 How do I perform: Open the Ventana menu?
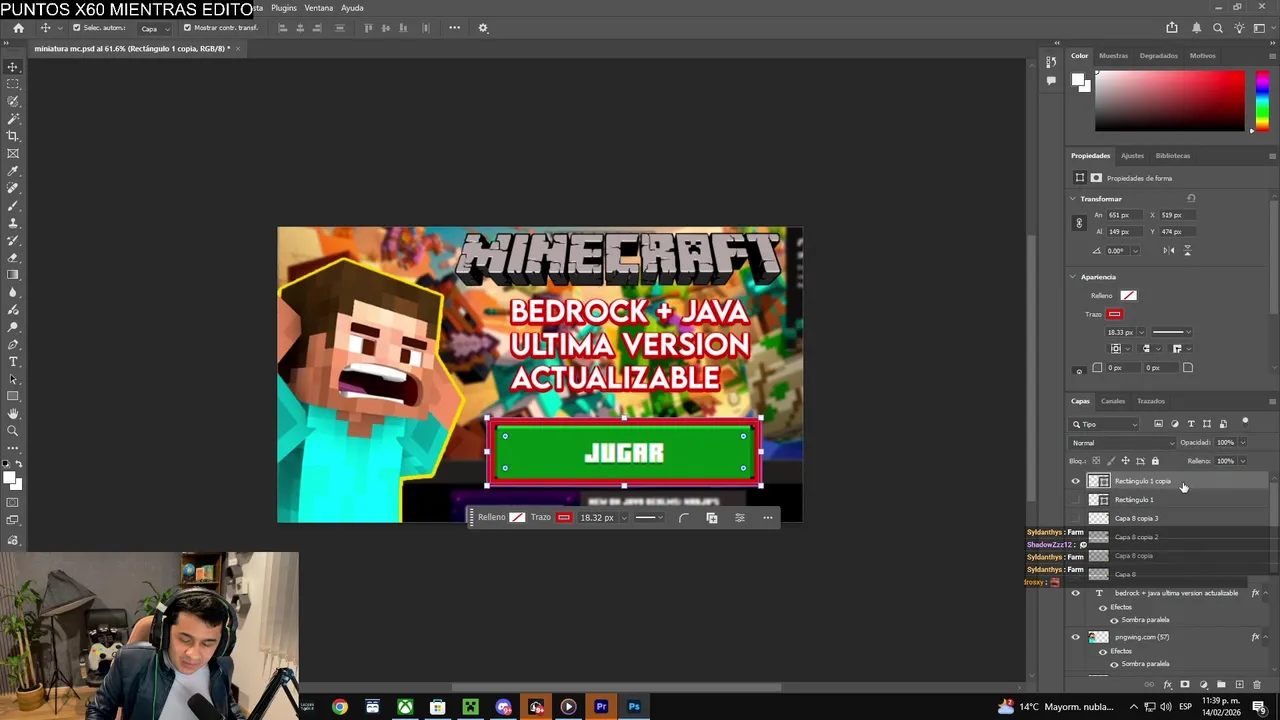coord(318,8)
